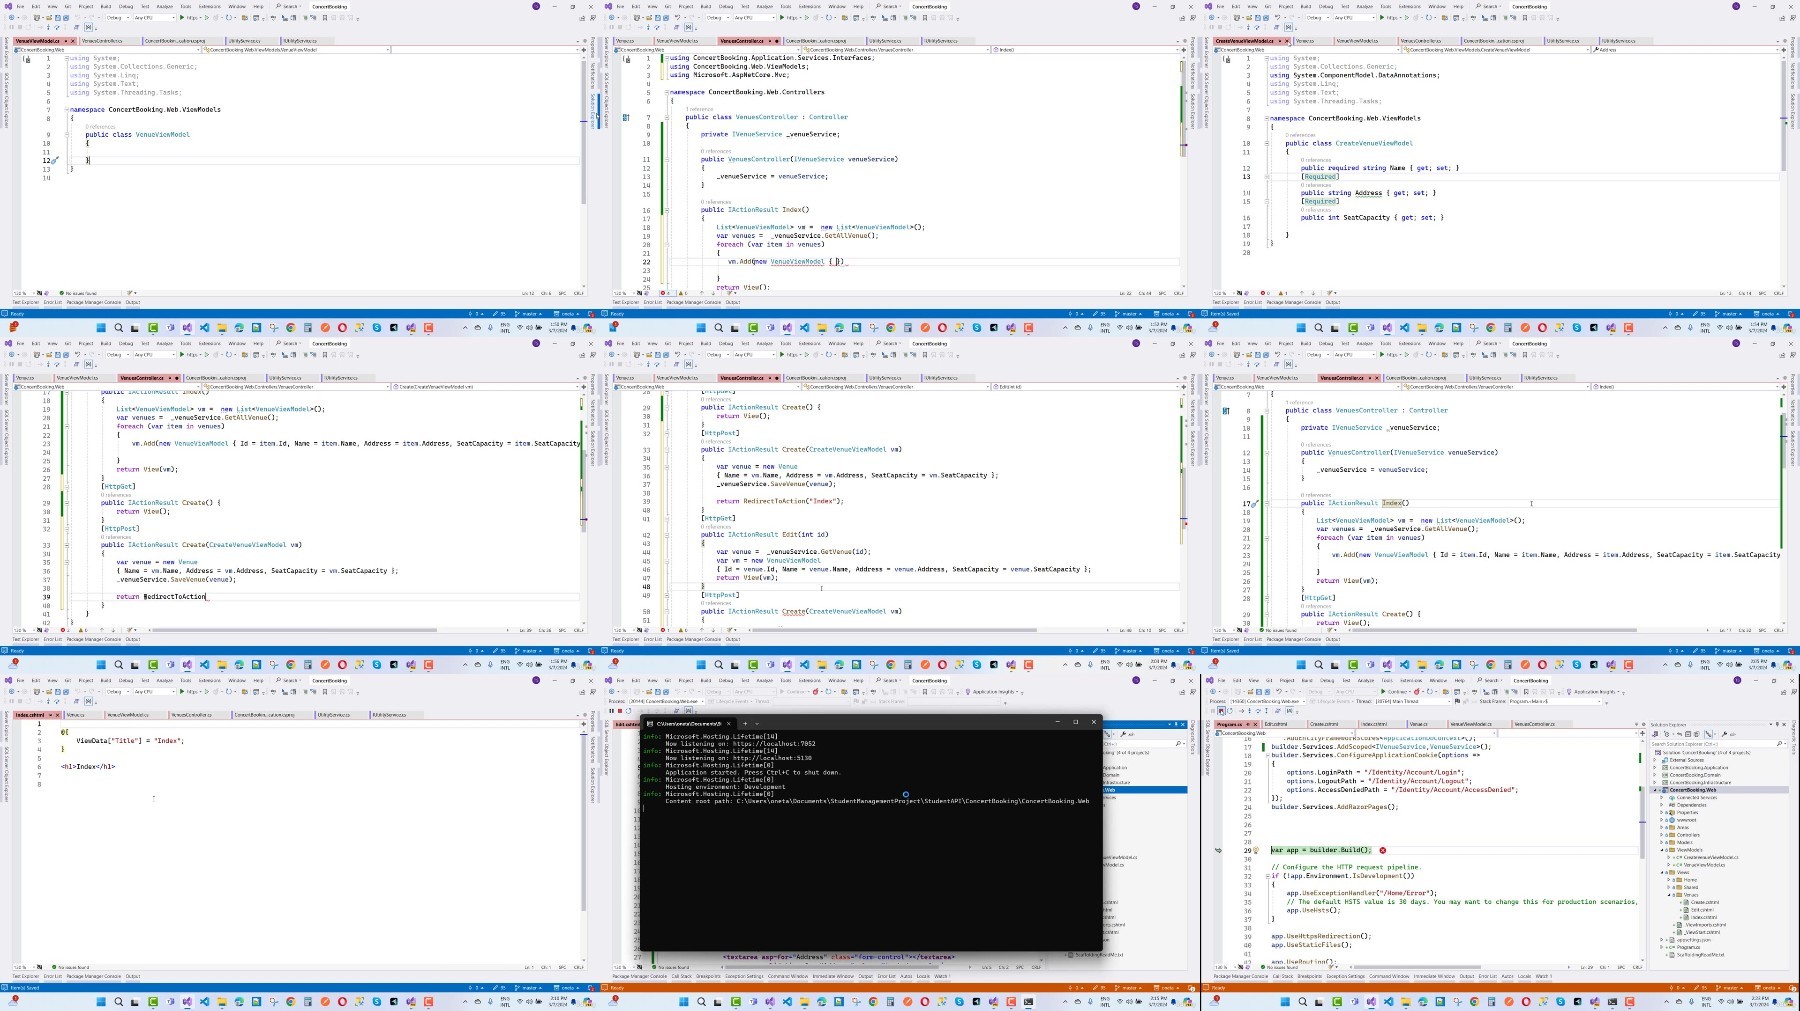The height and width of the screenshot is (1011, 1800).
Task: Click the master branch in Program.cs window status bar
Action: [1730, 988]
